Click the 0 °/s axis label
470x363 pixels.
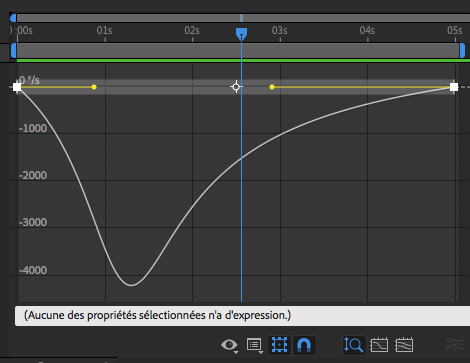pyautogui.click(x=29, y=80)
